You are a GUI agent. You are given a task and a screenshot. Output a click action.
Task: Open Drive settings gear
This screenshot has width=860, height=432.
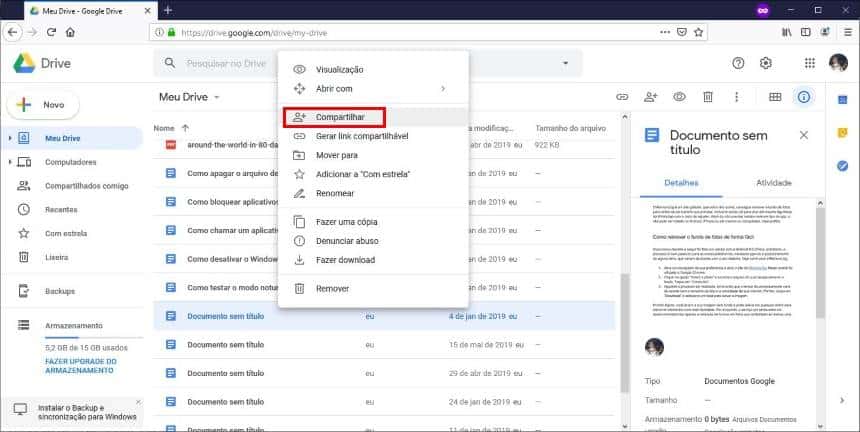766,63
